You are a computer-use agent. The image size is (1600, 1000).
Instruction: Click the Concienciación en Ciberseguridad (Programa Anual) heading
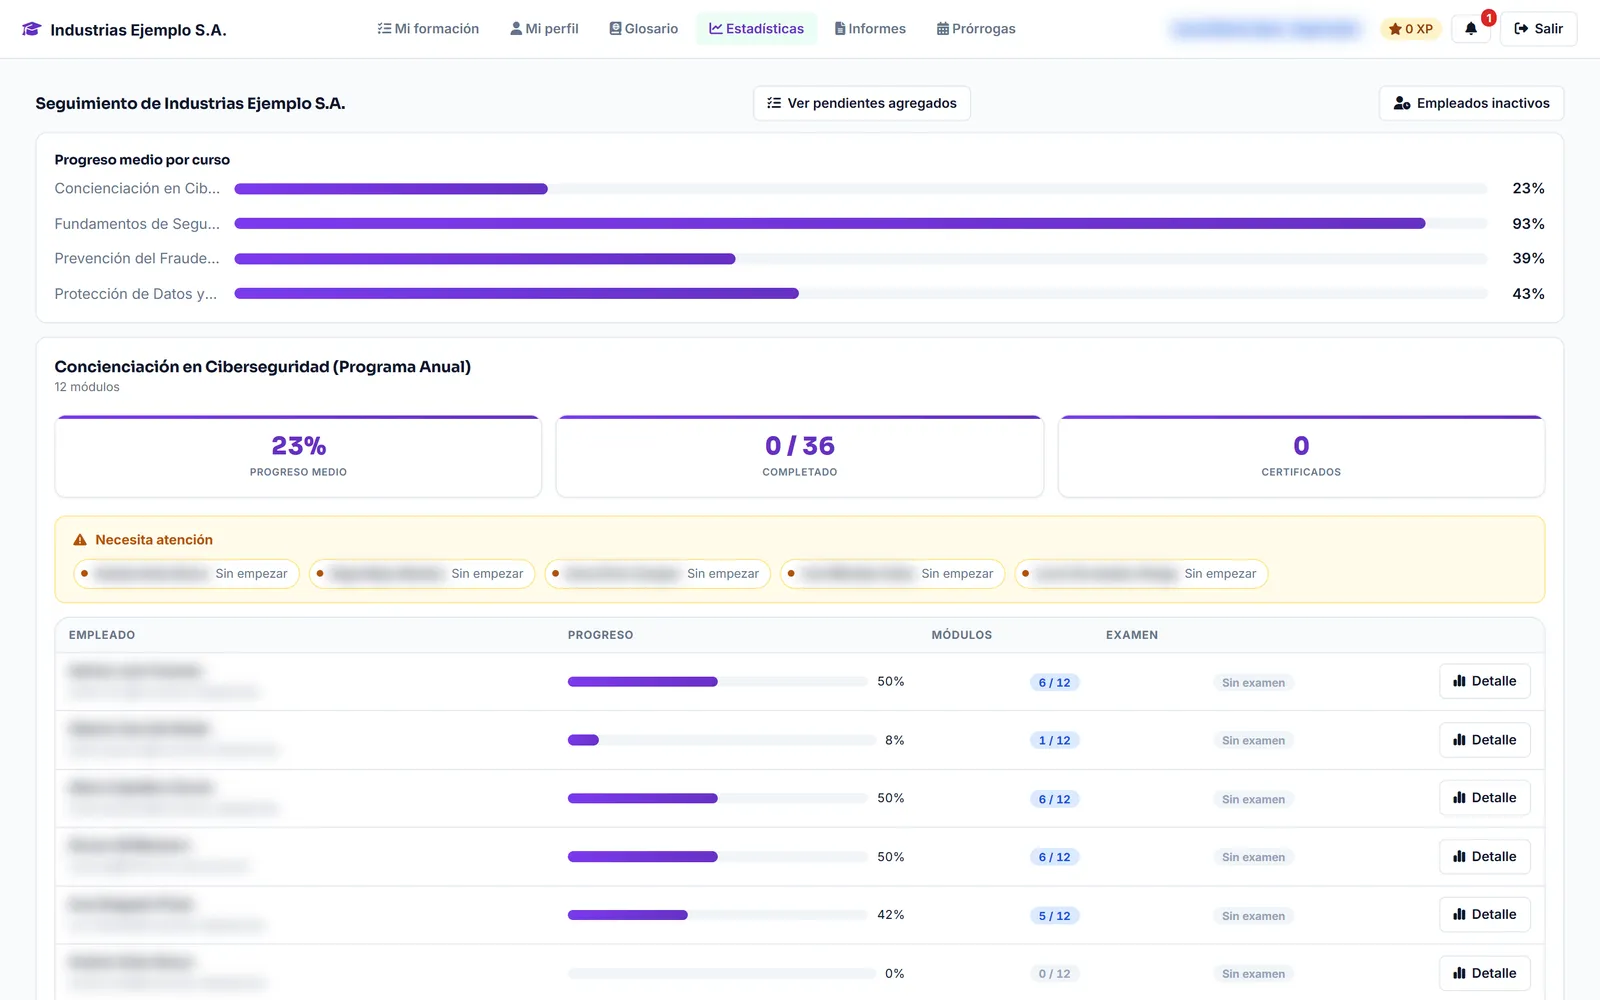[263, 367]
